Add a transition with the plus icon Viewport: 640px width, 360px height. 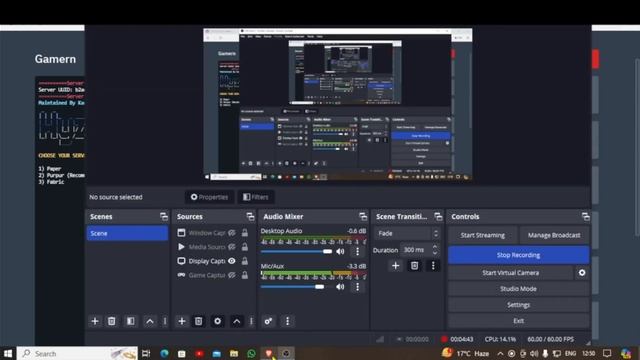point(395,266)
